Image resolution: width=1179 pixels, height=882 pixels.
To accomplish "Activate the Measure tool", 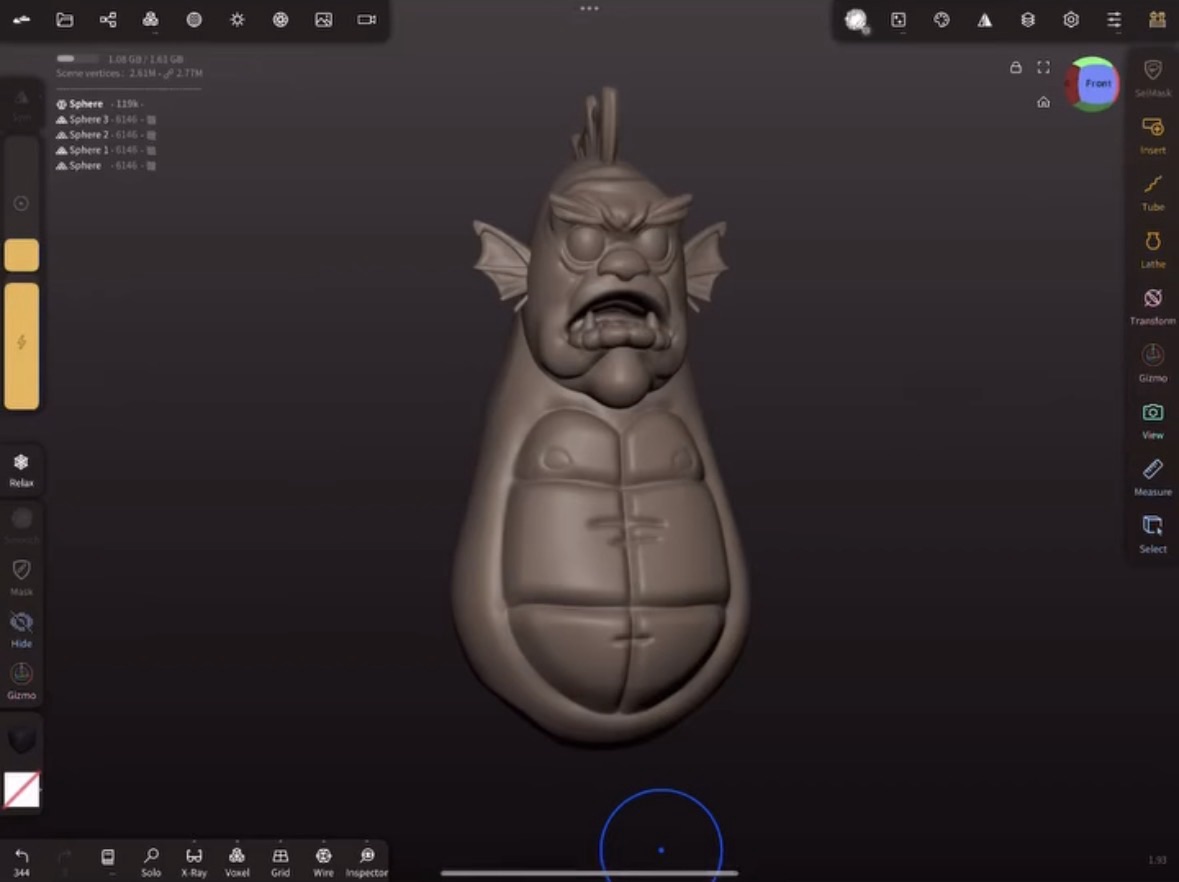I will [1152, 475].
